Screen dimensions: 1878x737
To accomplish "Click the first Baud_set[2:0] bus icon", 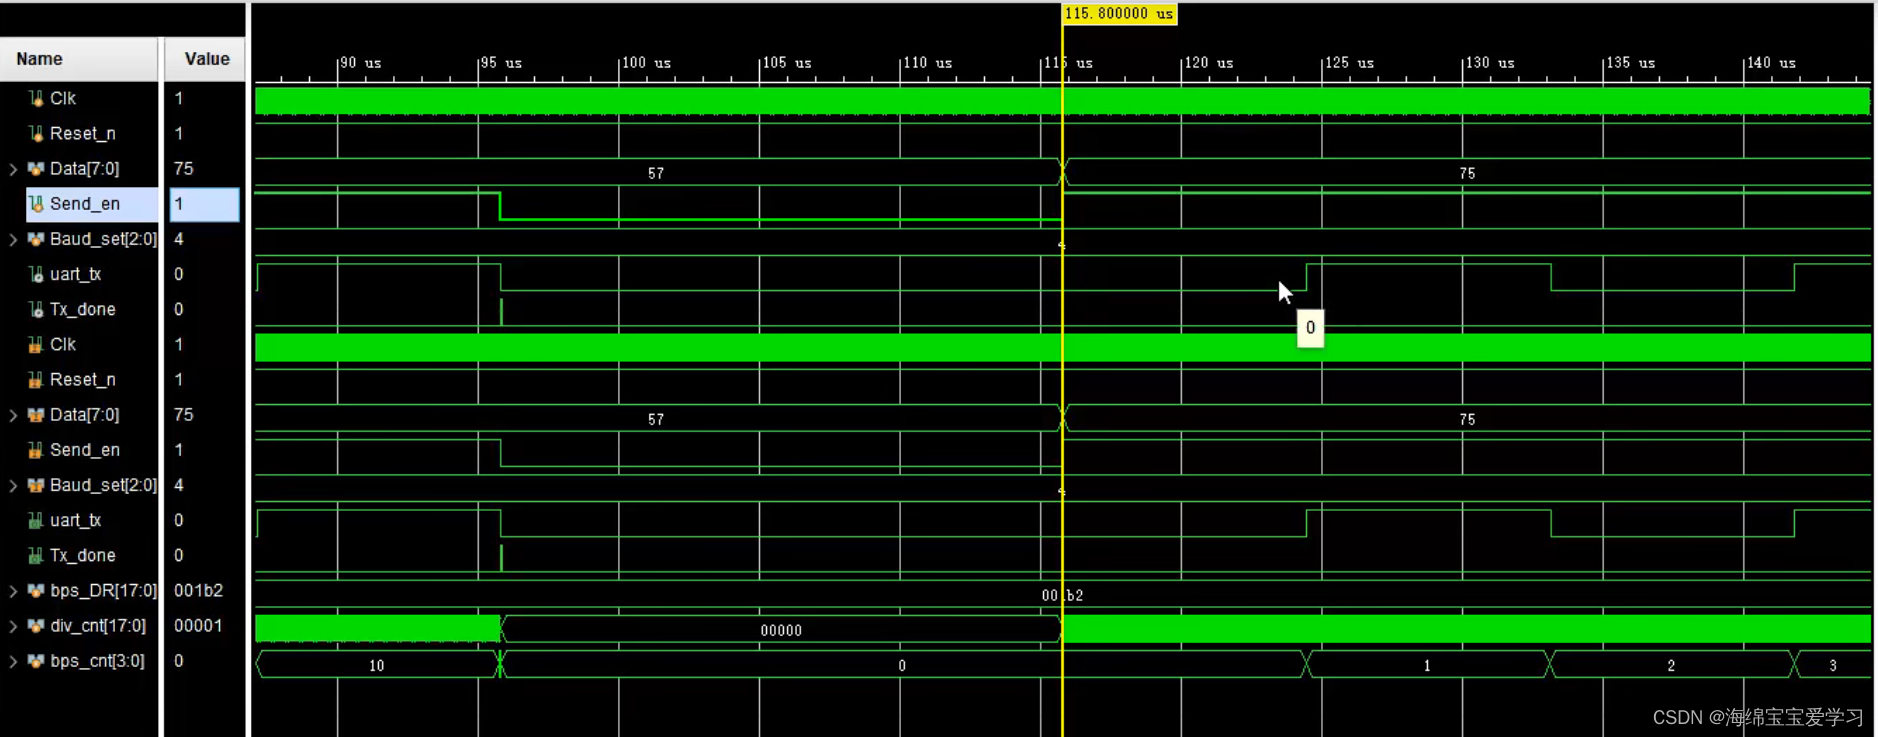I will [36, 239].
